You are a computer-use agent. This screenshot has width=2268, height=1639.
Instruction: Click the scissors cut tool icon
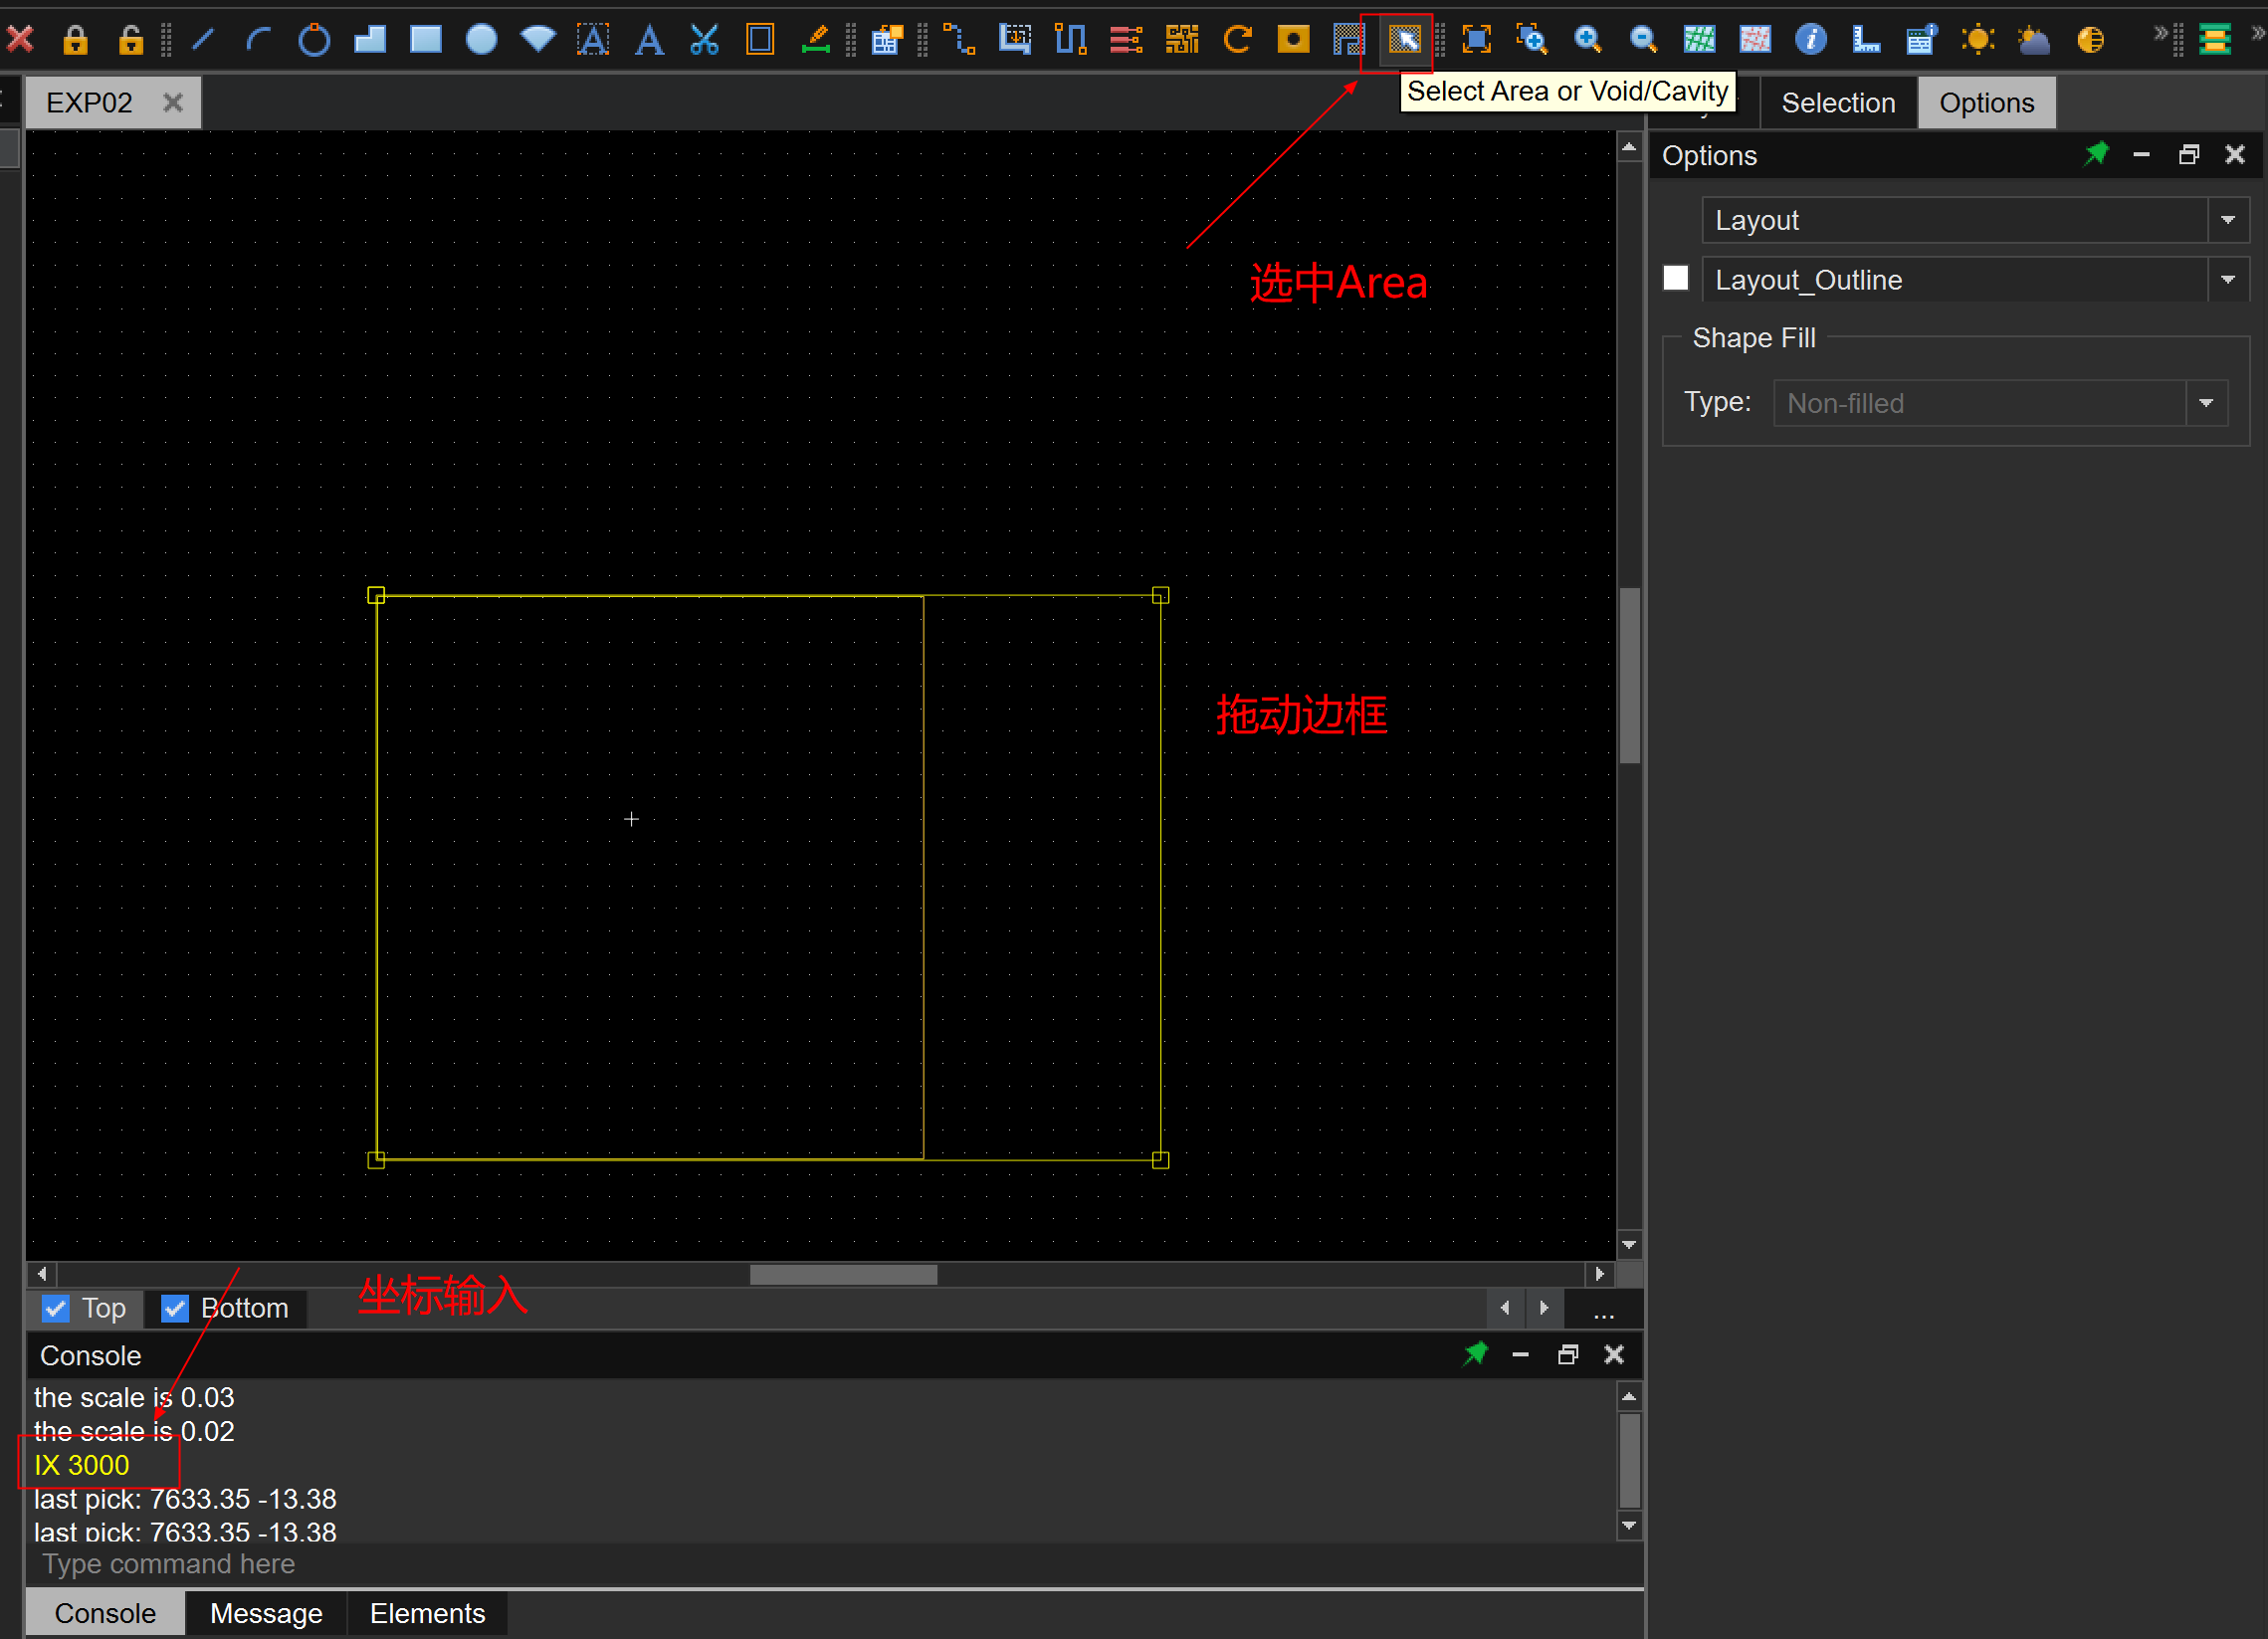pos(704,40)
